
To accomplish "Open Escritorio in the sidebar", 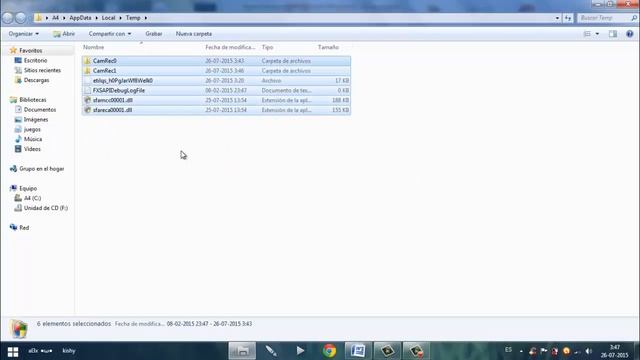I will coord(35,60).
